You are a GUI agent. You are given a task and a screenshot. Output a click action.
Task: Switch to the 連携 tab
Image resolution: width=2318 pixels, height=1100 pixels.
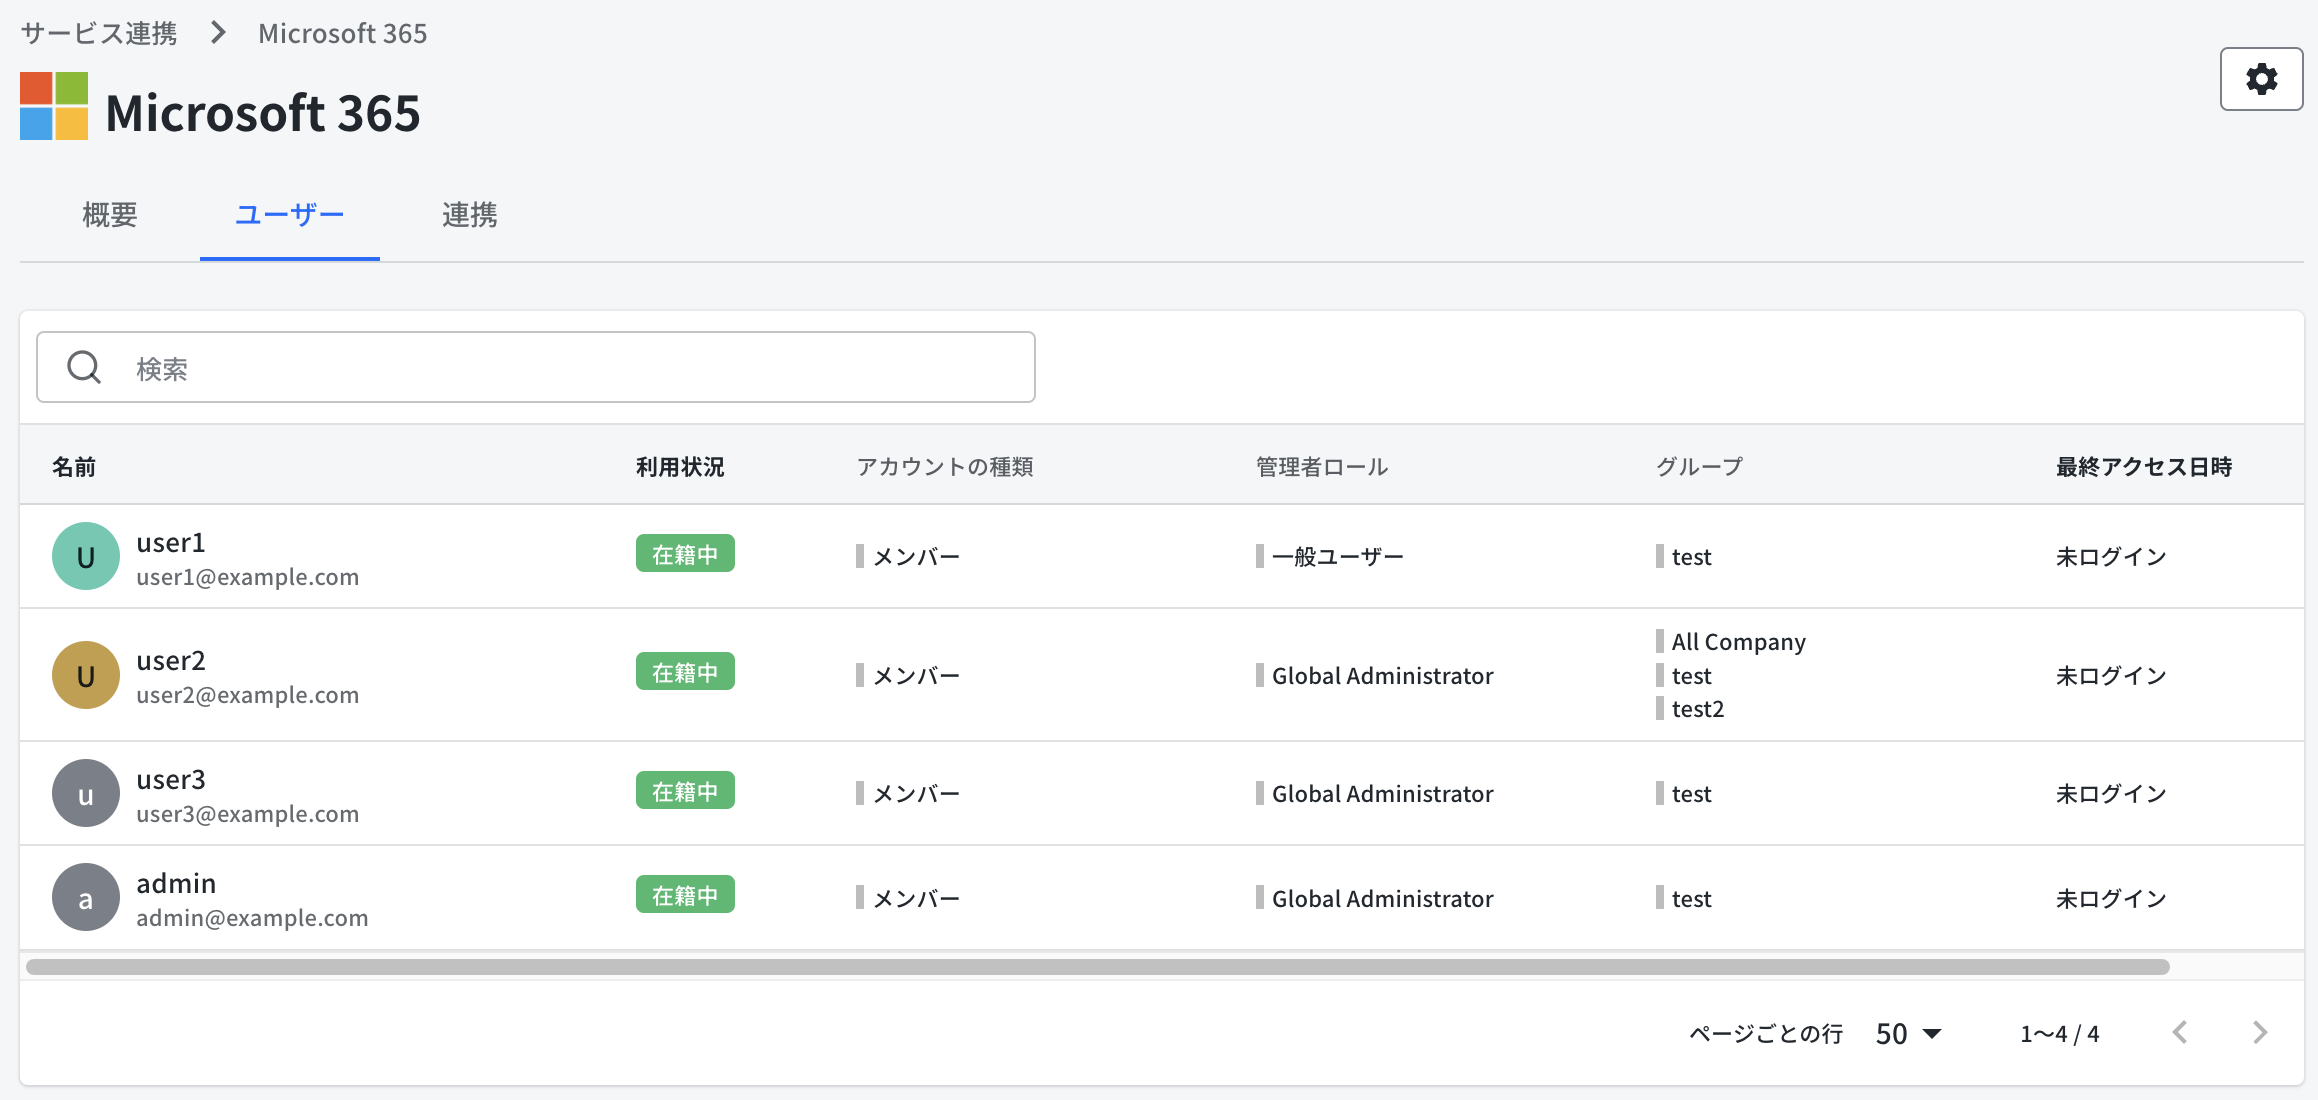[x=469, y=215]
